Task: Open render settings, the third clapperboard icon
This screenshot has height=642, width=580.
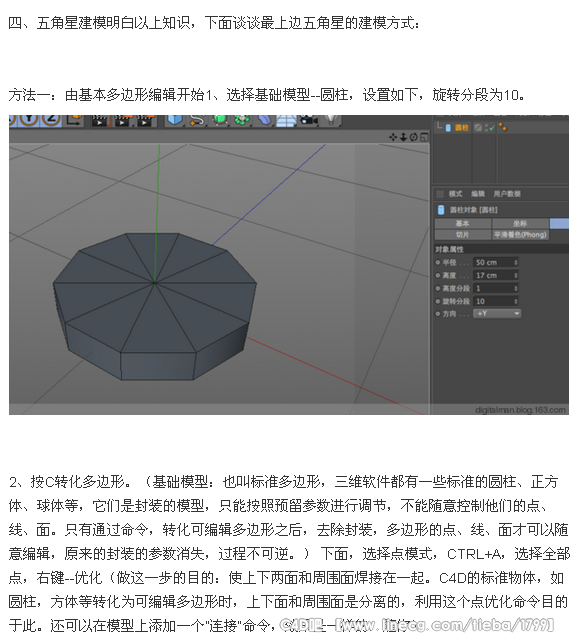Action: [x=145, y=120]
